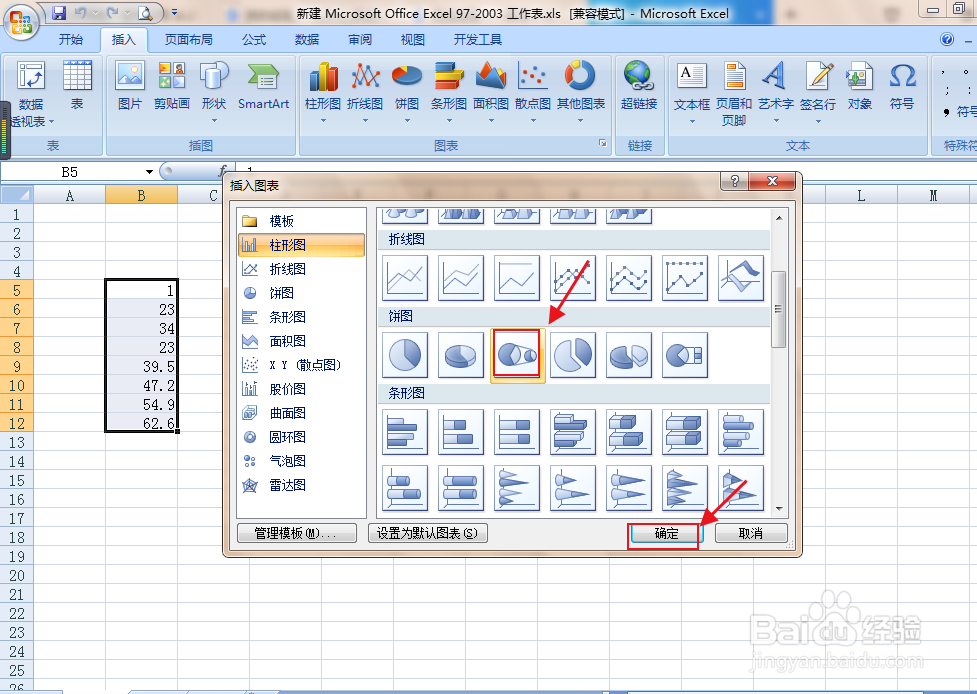Select 柱形图 in the chart category list
The image size is (977, 694).
click(302, 245)
